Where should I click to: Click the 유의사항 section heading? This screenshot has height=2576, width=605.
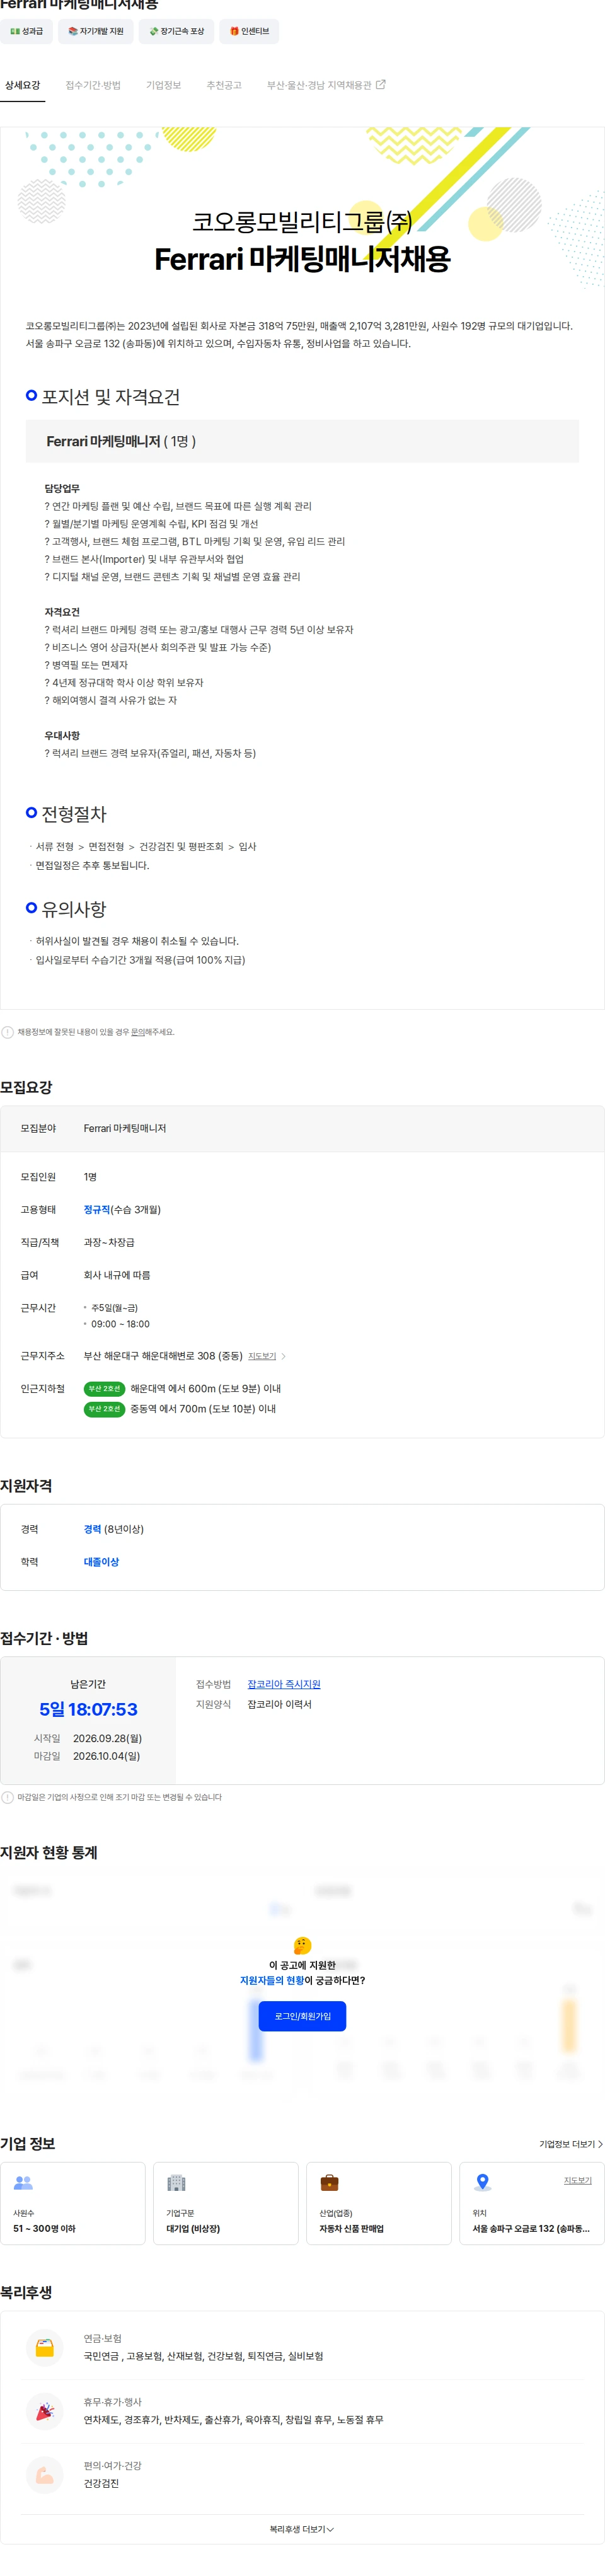click(x=73, y=909)
